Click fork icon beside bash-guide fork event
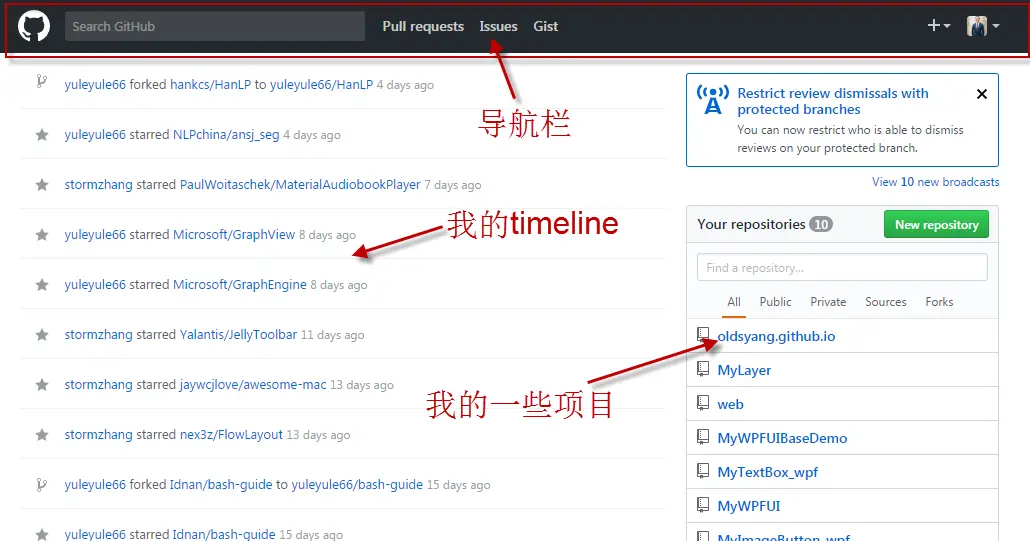Viewport: 1030px width, 541px height. (41, 485)
